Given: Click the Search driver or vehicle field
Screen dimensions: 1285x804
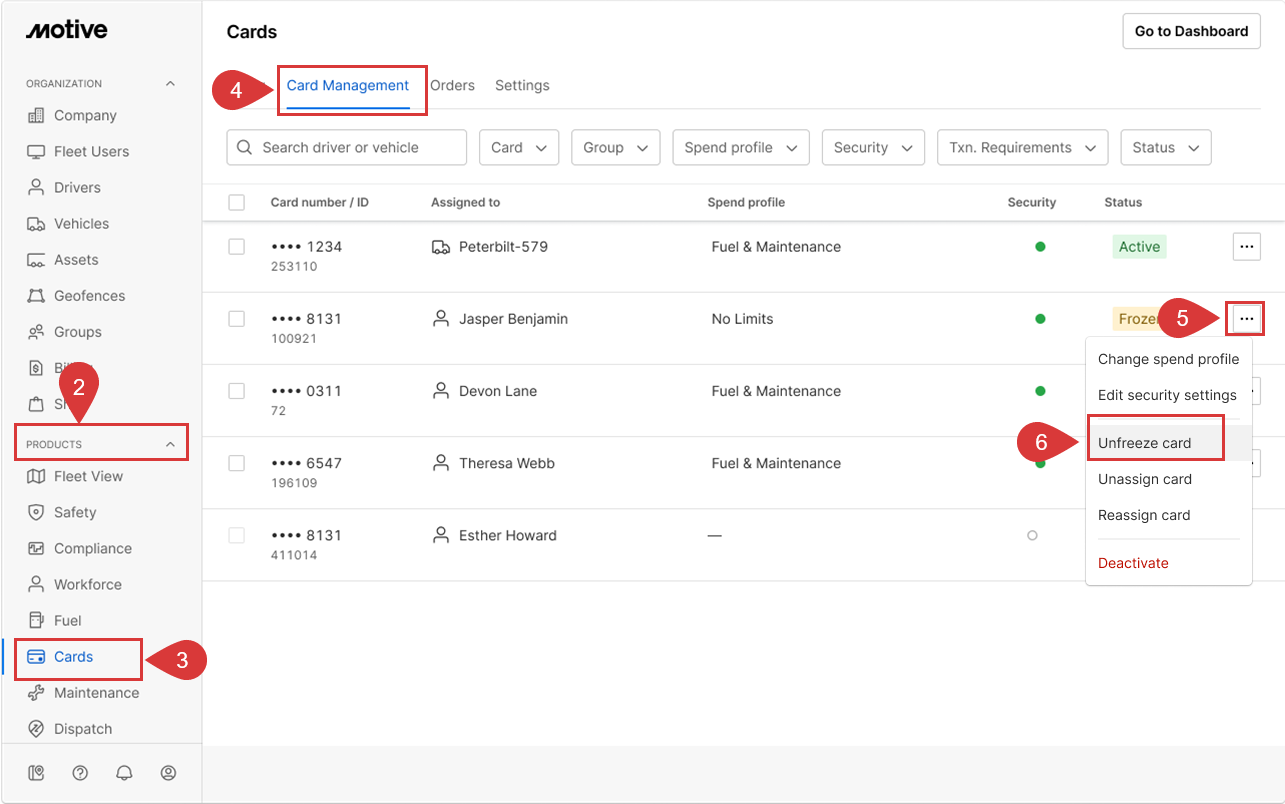Looking at the screenshot, I should click(347, 147).
